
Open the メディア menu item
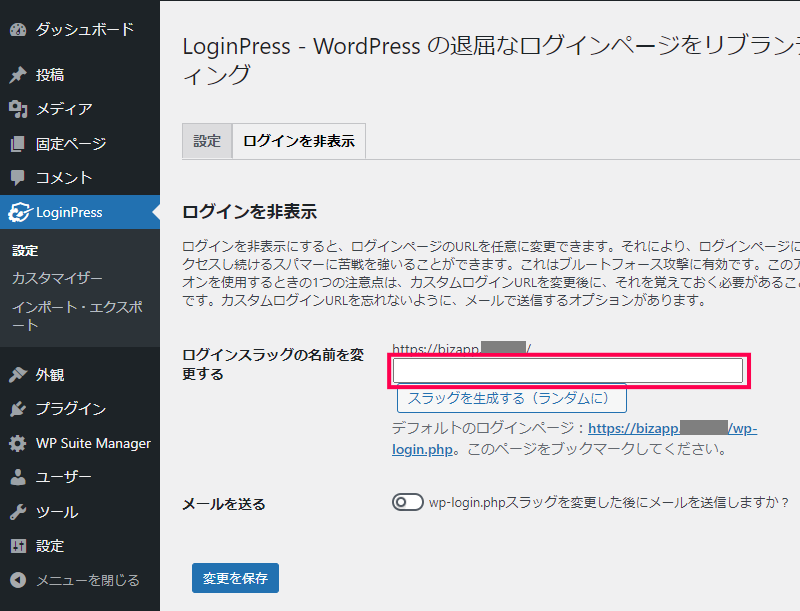(x=80, y=109)
